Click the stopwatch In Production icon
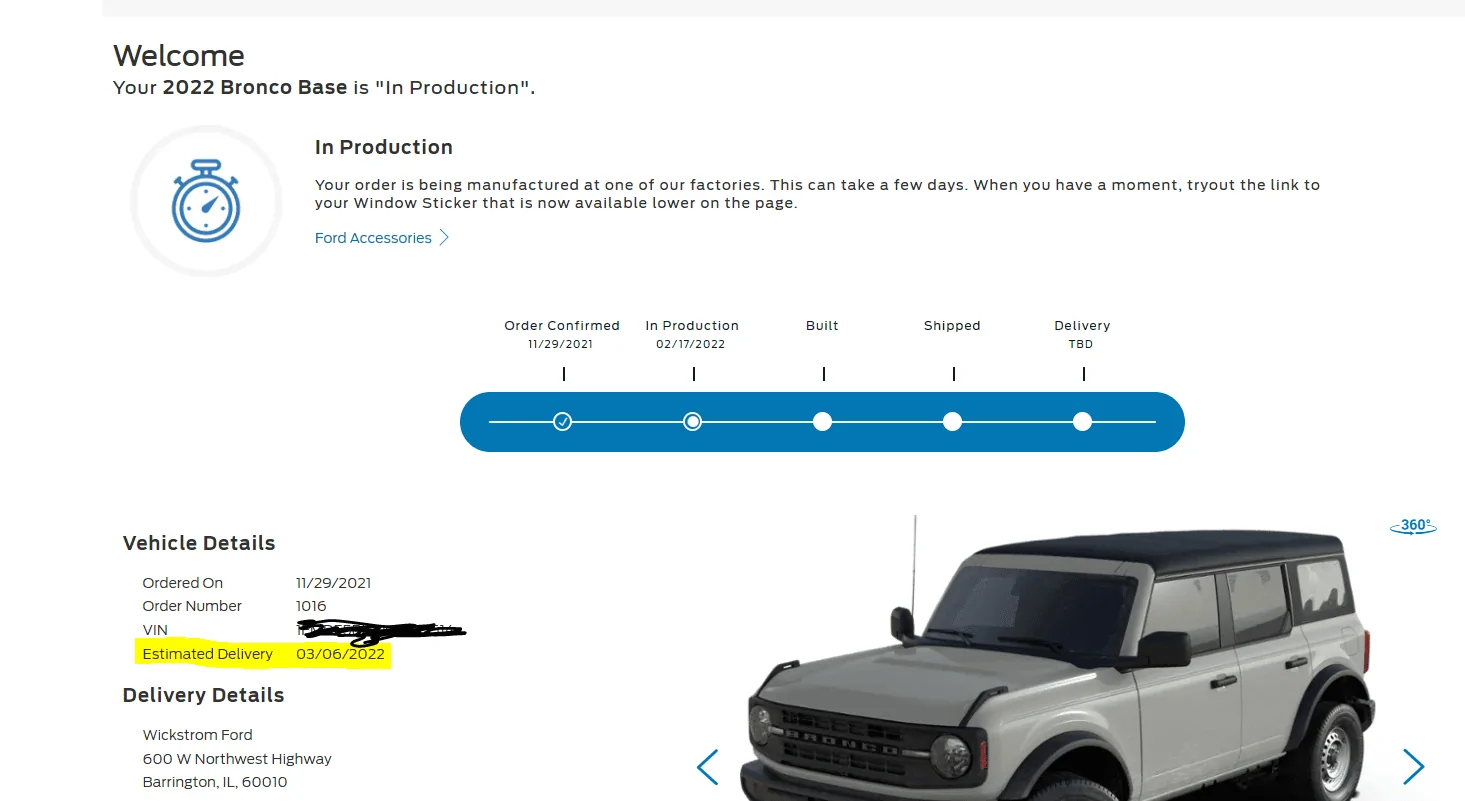 pyautogui.click(x=207, y=201)
